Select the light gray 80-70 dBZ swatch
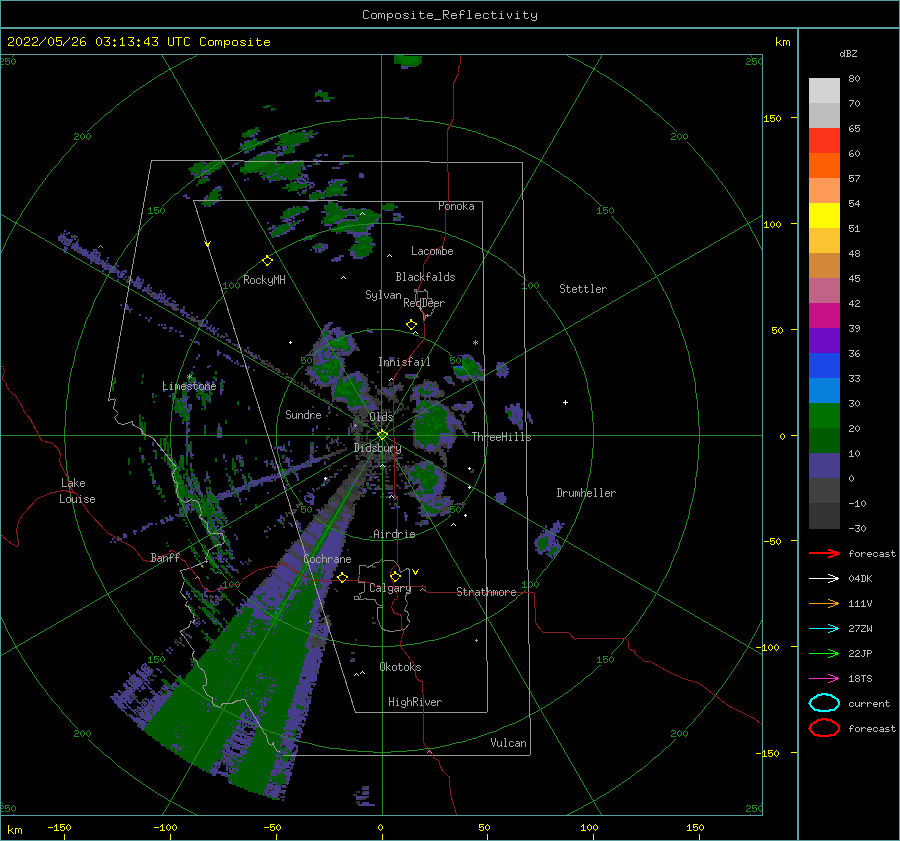 [824, 91]
